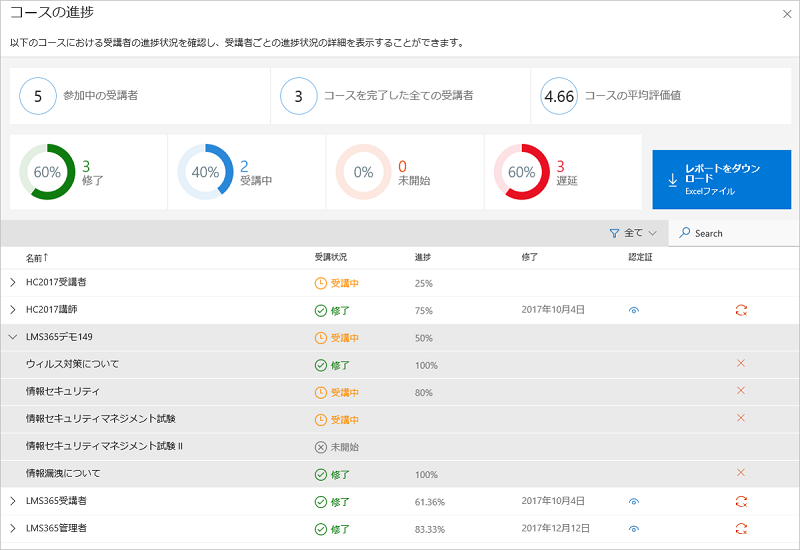Image resolution: width=800 pixels, height=550 pixels.
Task: Click the red 60% 遅延 progress ring
Action: coord(522,172)
